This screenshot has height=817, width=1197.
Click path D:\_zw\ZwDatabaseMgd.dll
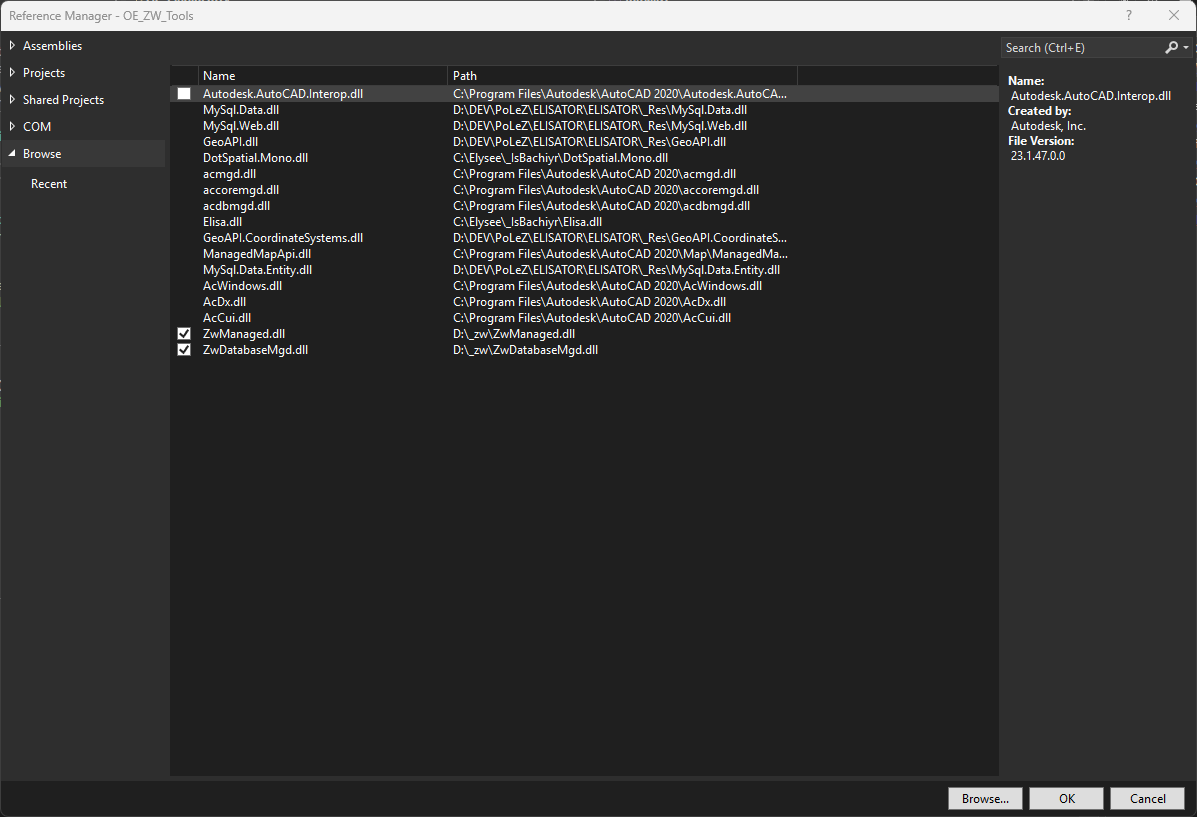click(525, 350)
